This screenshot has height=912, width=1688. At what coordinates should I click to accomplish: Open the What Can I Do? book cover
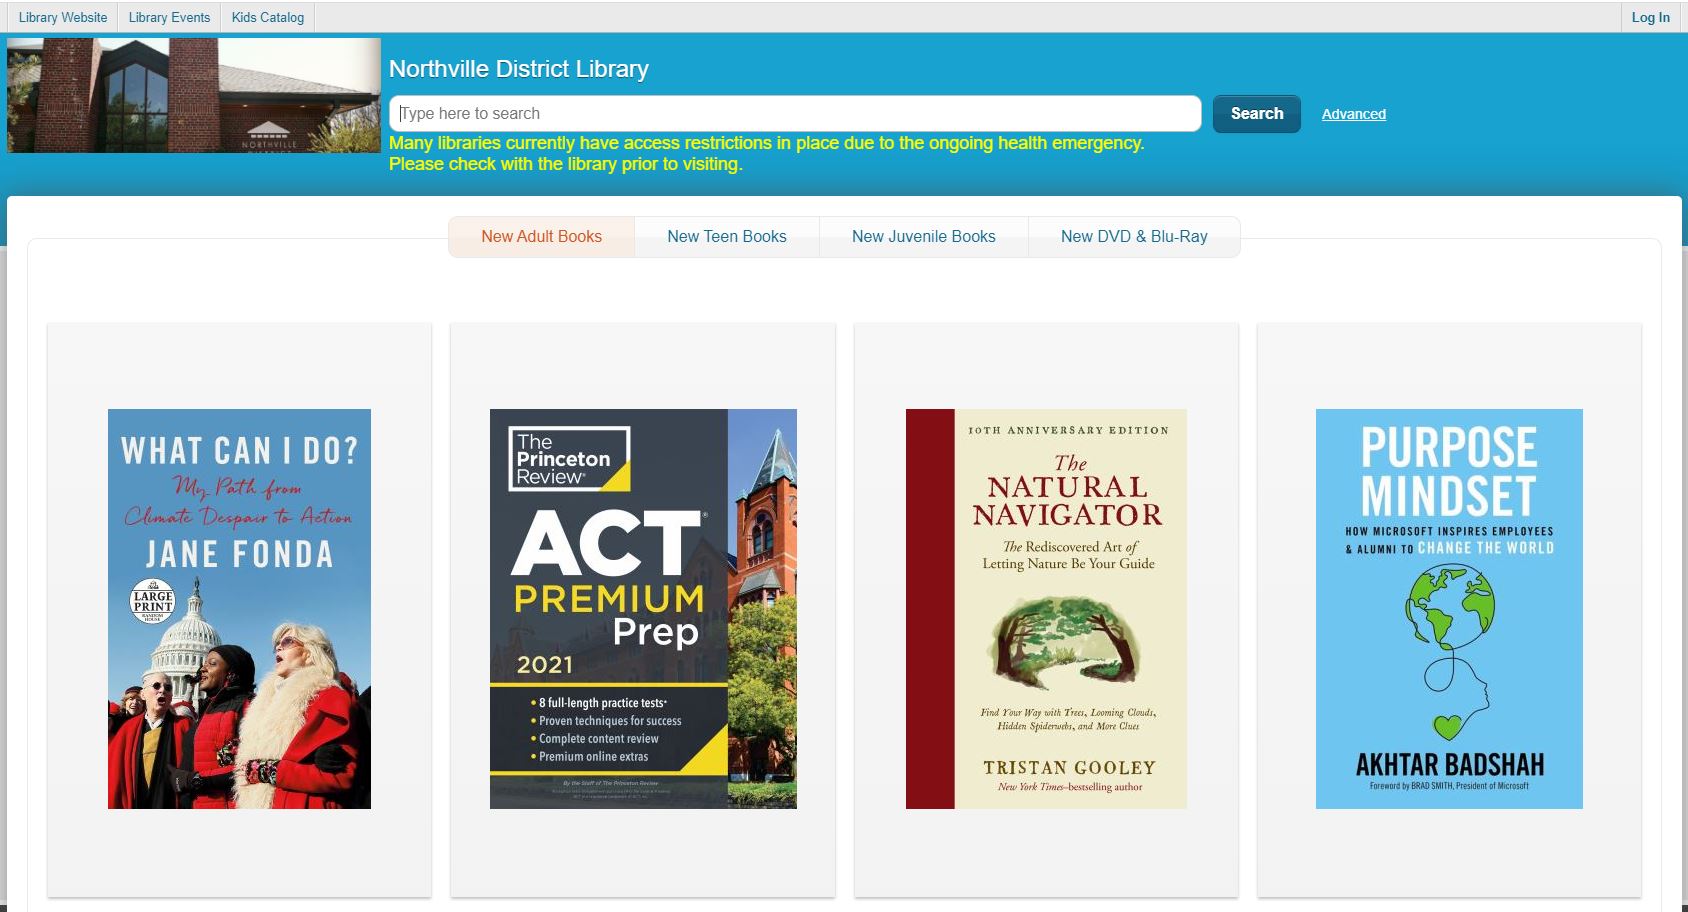point(239,609)
